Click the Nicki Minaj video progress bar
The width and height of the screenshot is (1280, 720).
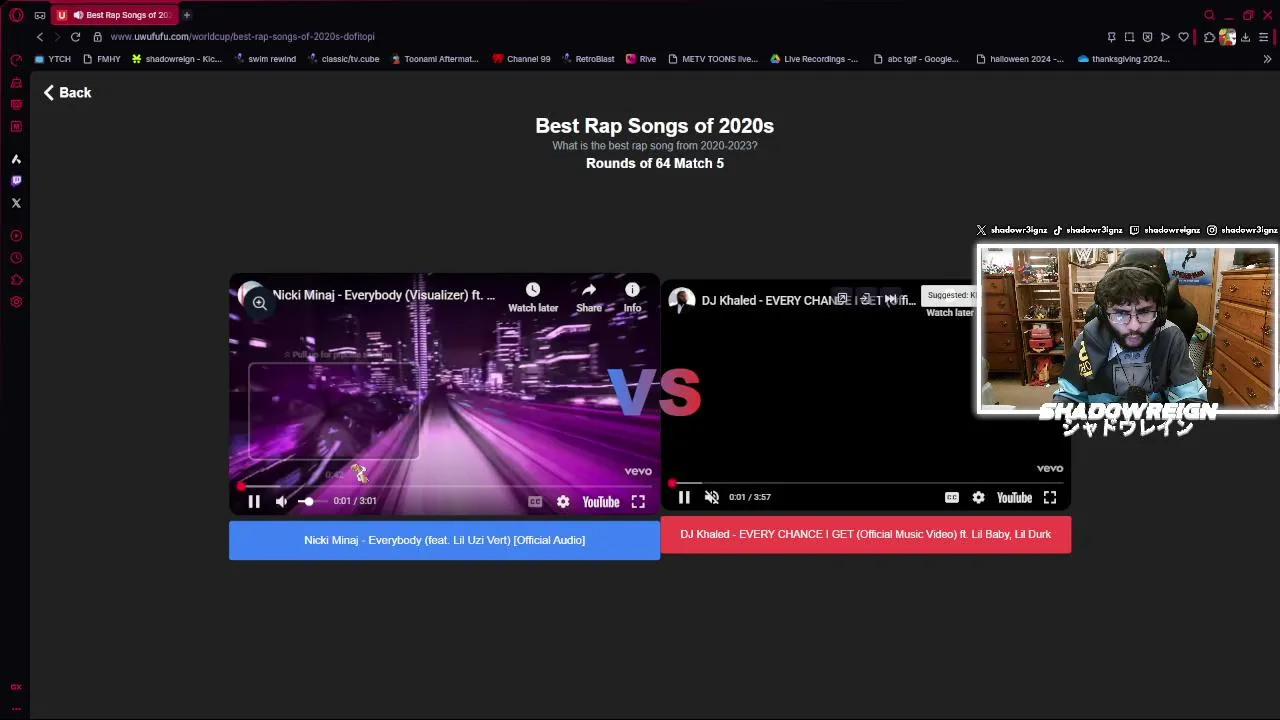click(444, 486)
